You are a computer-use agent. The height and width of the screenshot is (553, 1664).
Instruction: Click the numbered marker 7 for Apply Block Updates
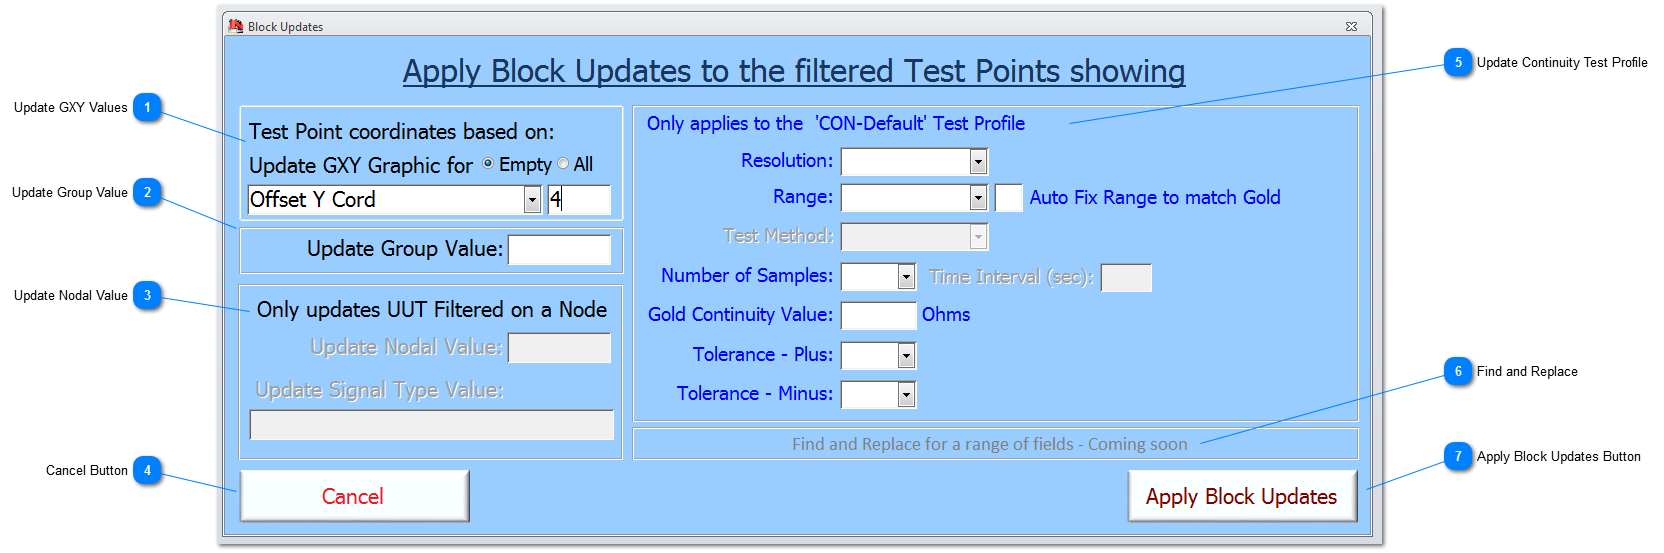click(1458, 456)
